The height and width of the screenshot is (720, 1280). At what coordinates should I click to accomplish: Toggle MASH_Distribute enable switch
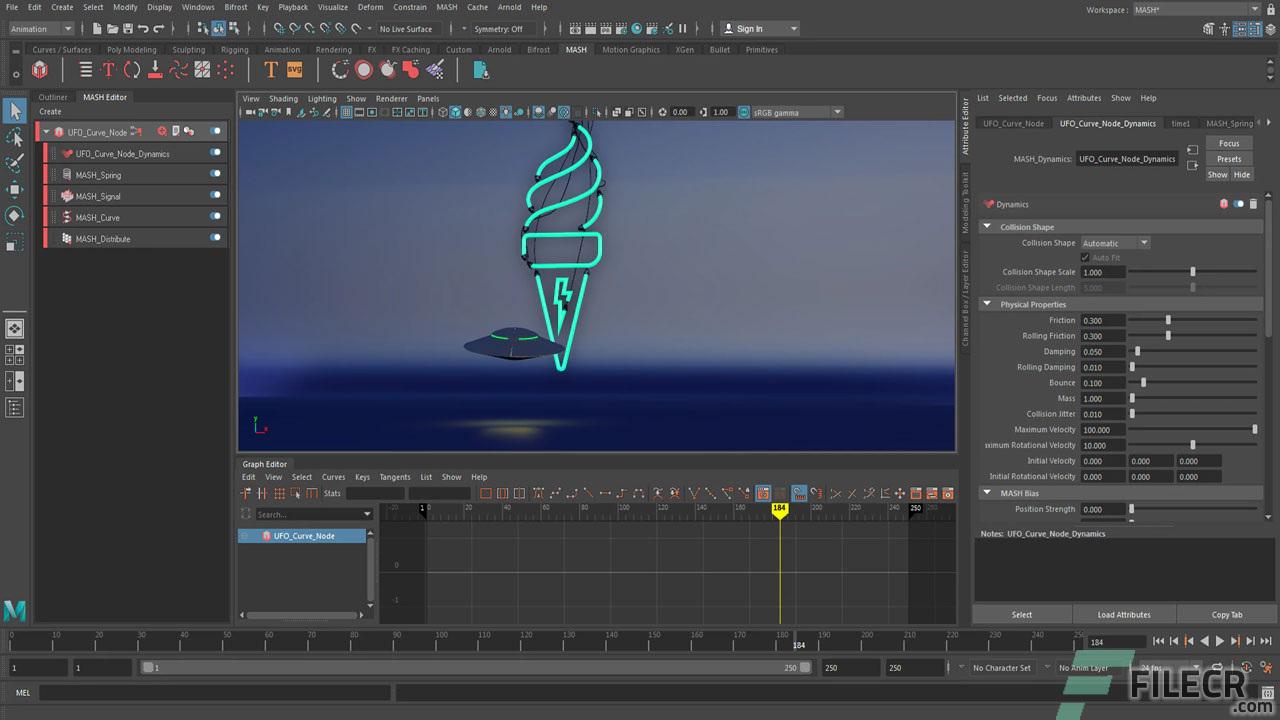coord(215,238)
